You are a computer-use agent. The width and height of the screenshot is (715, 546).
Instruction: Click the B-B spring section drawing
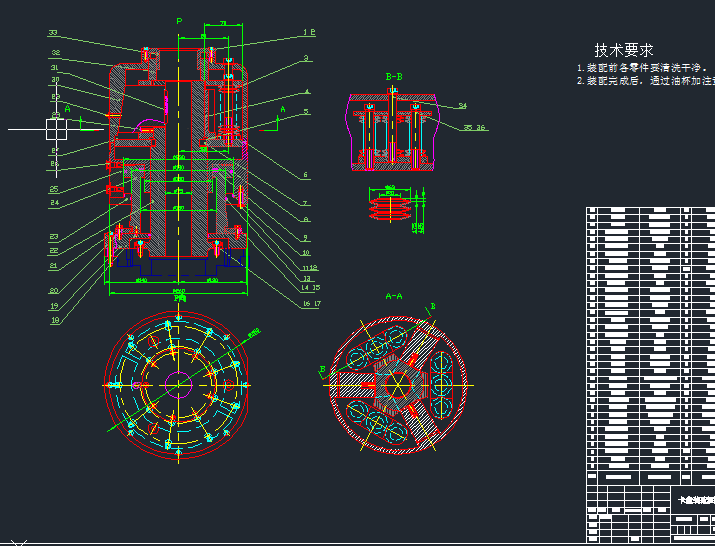tap(393, 129)
